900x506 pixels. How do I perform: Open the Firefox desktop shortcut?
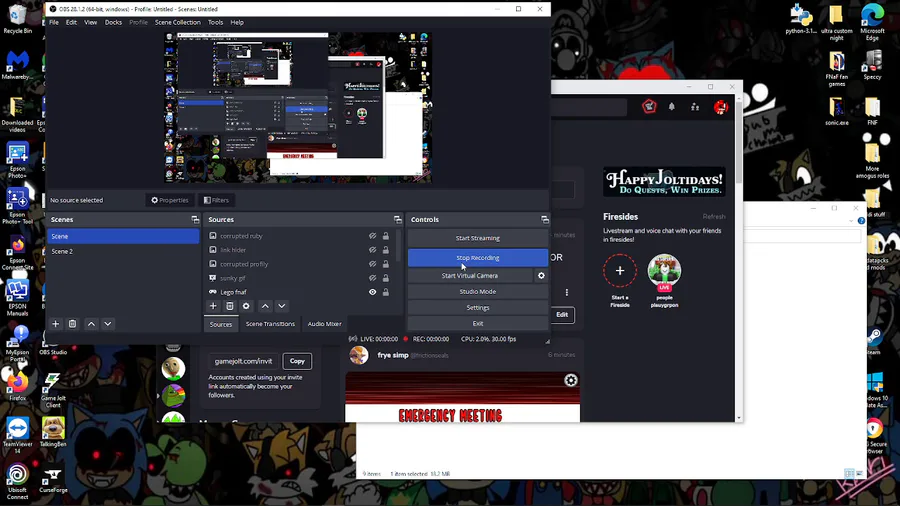click(17, 385)
